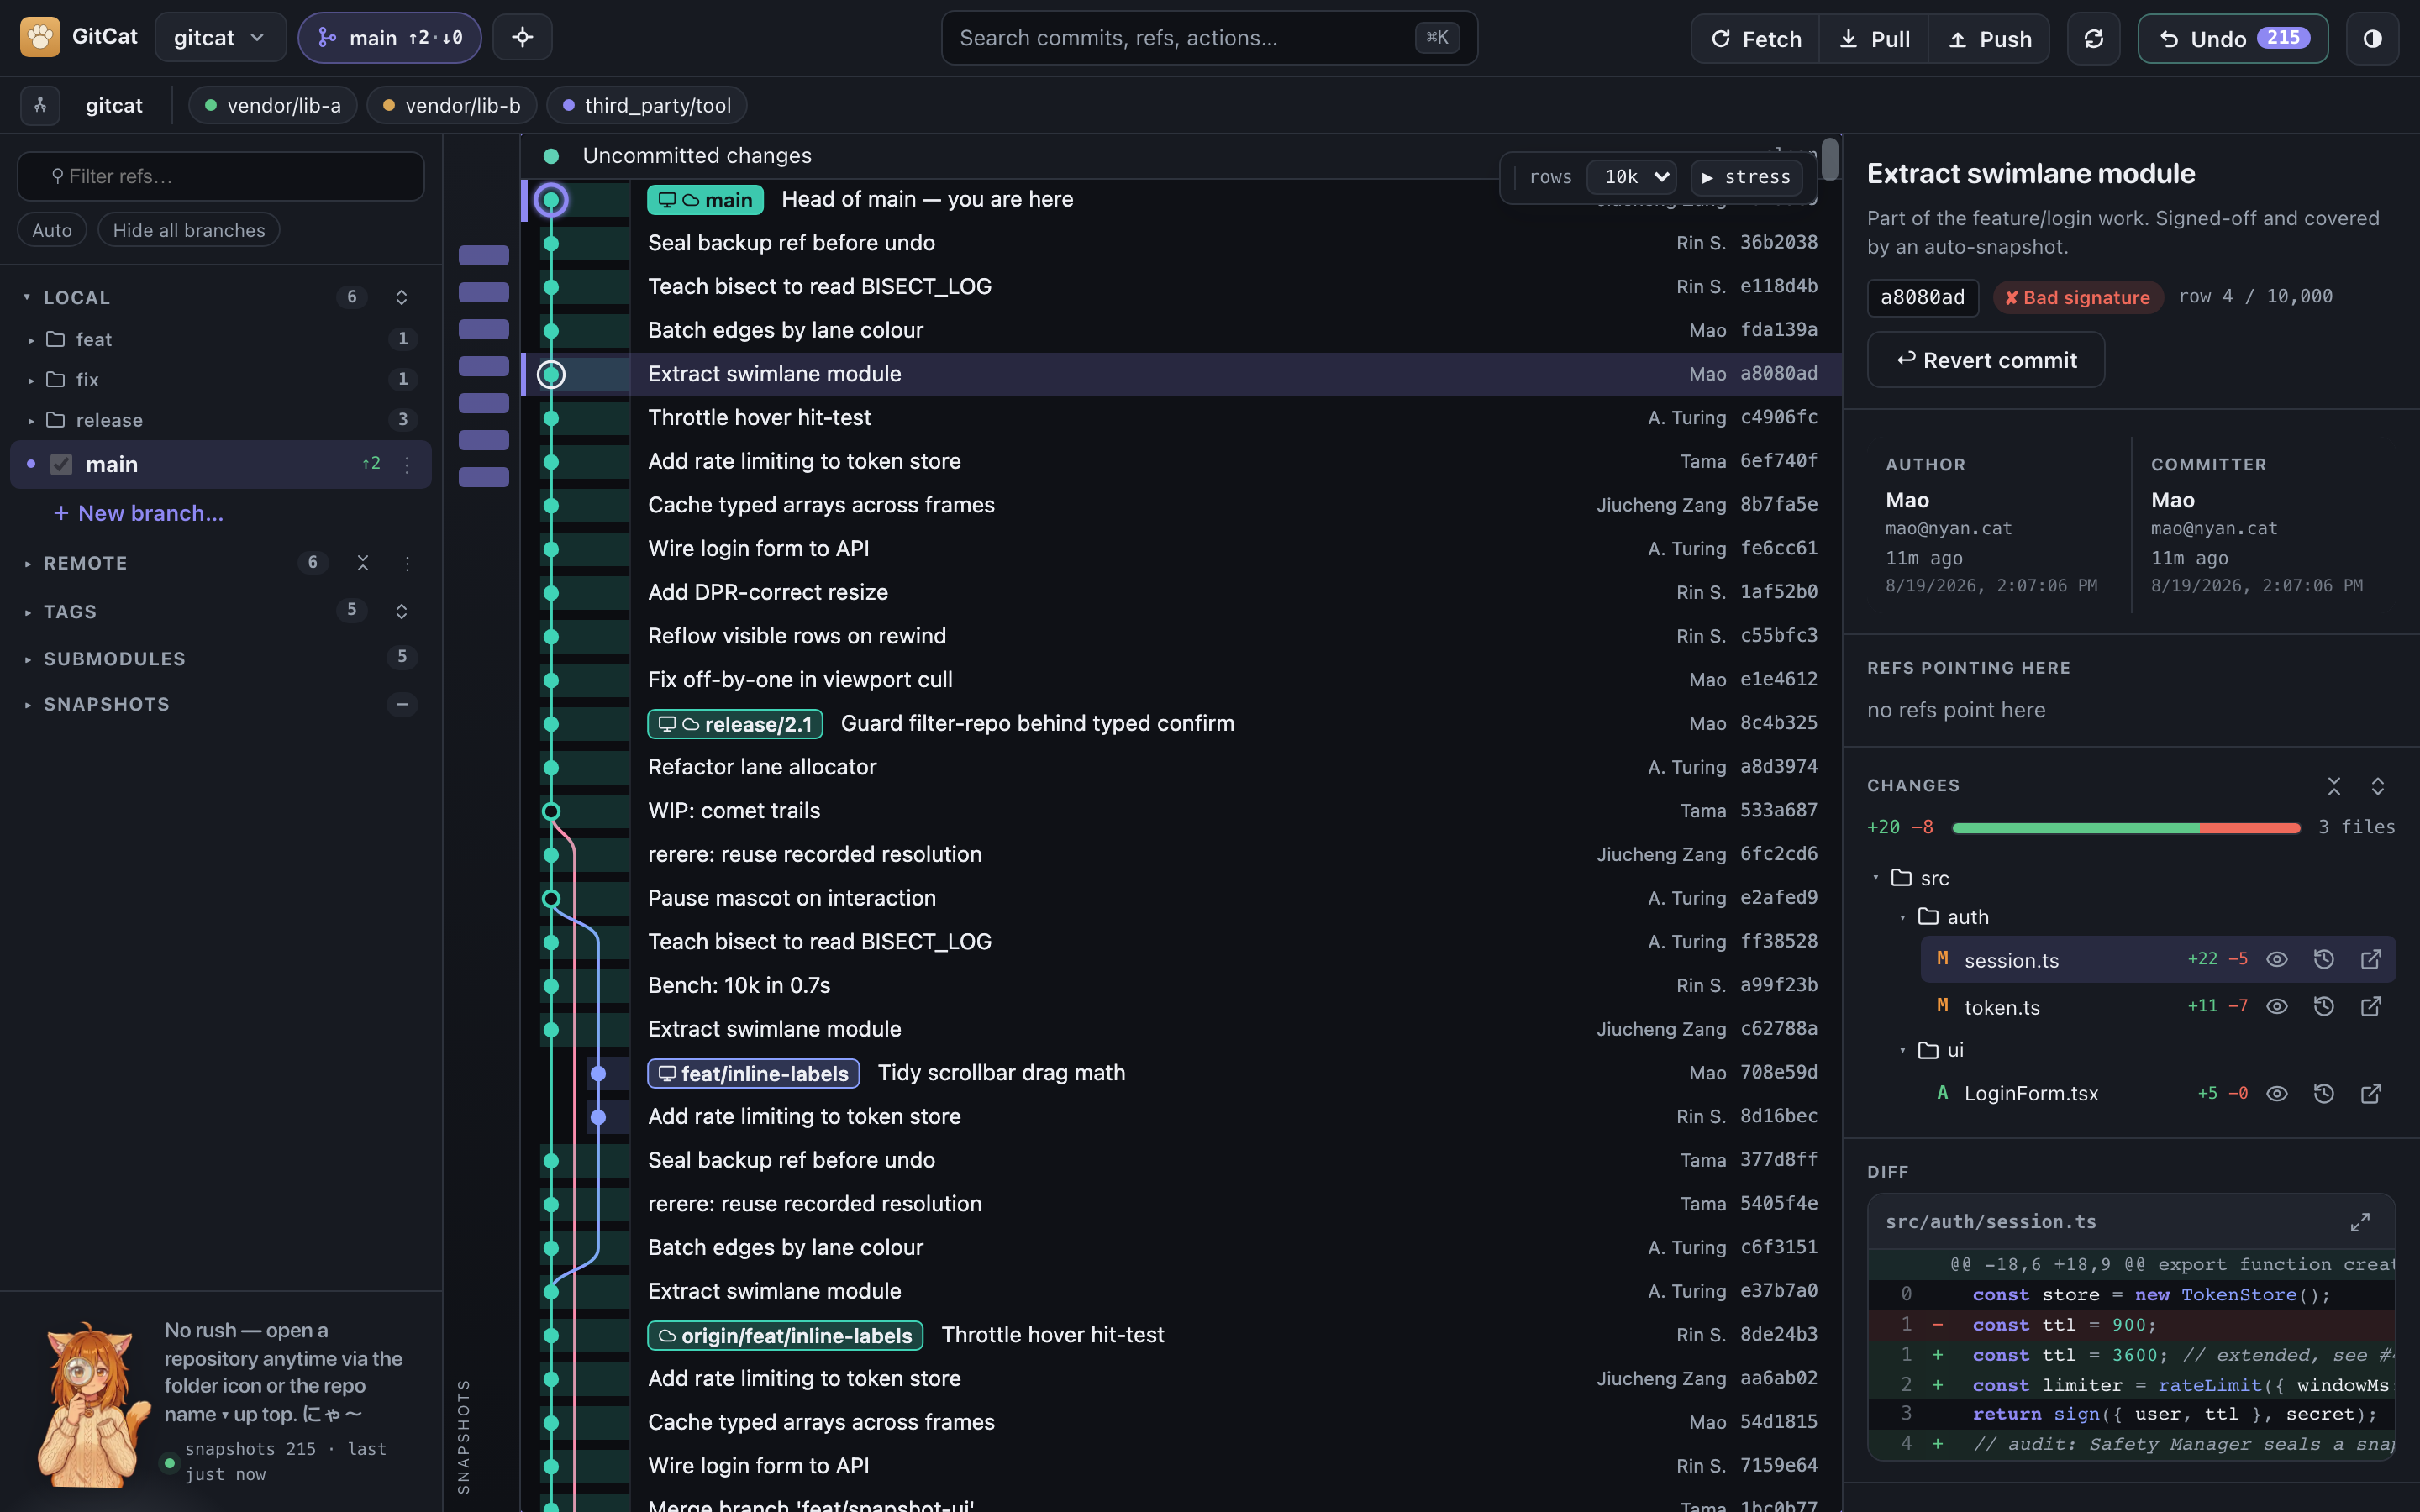Expand the SNAPSHOTS section
2420x1512 pixels.
coord(28,704)
